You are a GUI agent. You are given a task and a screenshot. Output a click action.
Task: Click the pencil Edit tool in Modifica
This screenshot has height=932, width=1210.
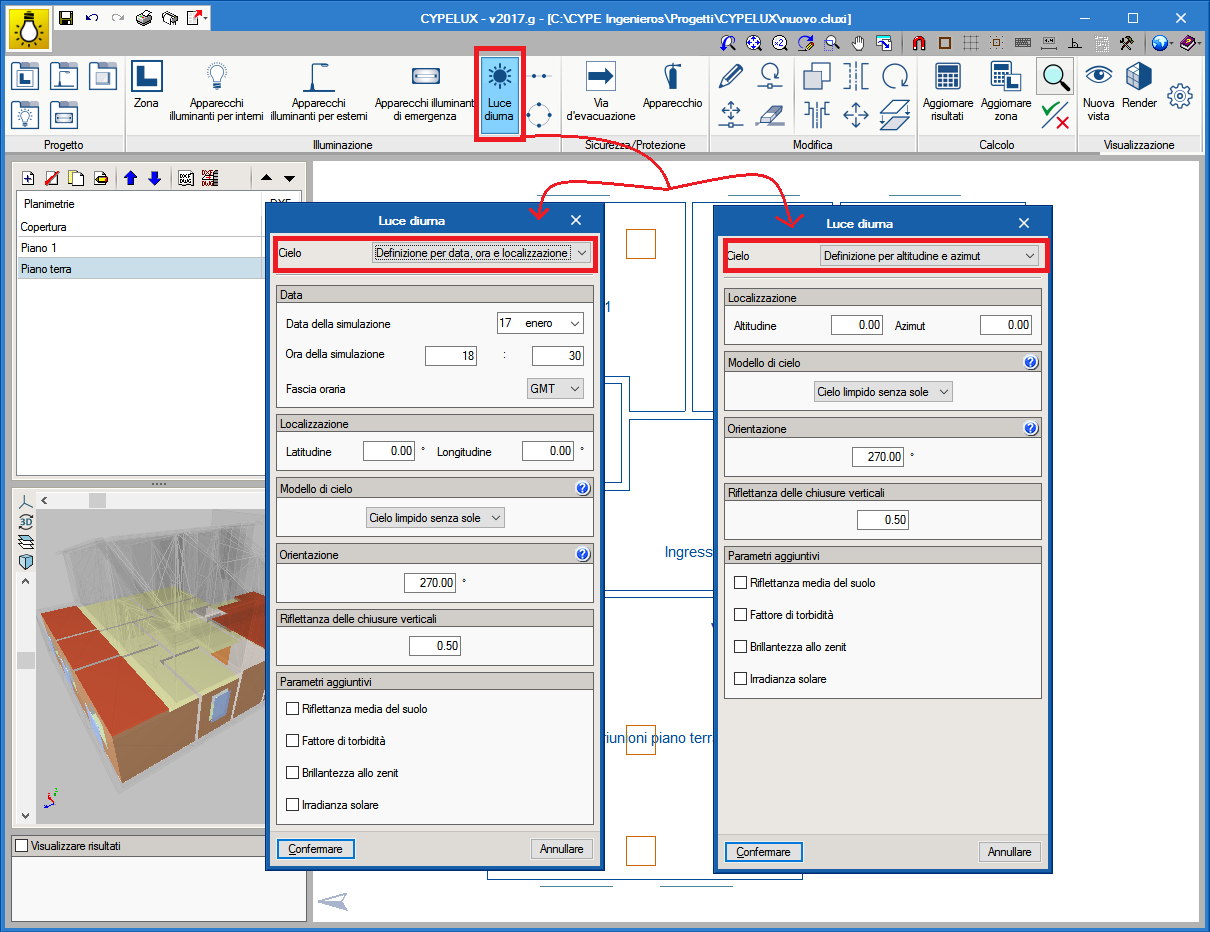(731, 75)
